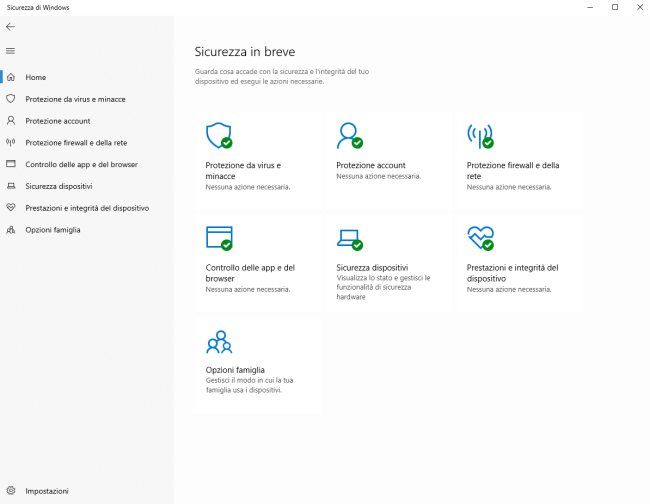Image resolution: width=650 pixels, height=504 pixels.
Task: Maximize the Sicurezza di Windows window
Action: (615, 7)
